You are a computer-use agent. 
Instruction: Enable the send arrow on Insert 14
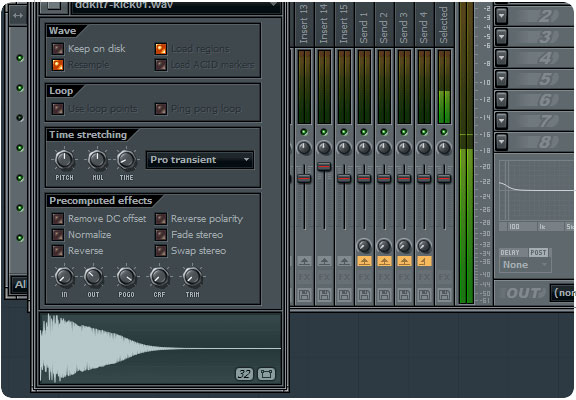(324, 261)
